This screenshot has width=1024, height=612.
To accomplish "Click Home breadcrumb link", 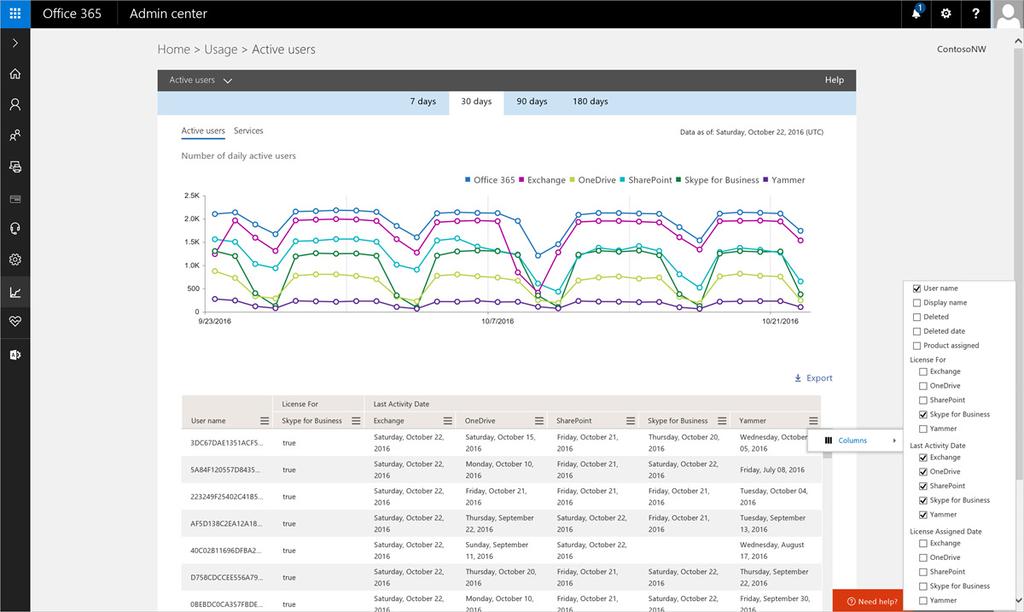I will click(x=174, y=50).
